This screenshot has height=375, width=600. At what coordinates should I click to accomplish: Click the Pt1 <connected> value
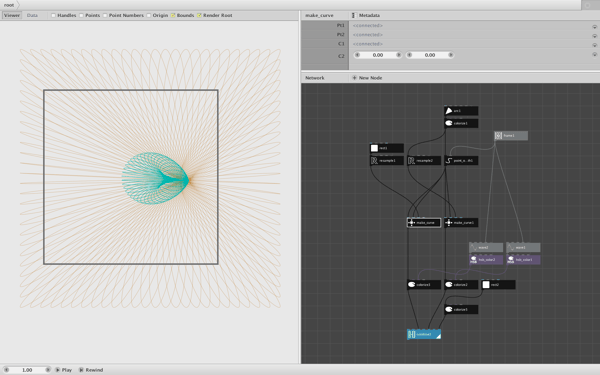(368, 26)
